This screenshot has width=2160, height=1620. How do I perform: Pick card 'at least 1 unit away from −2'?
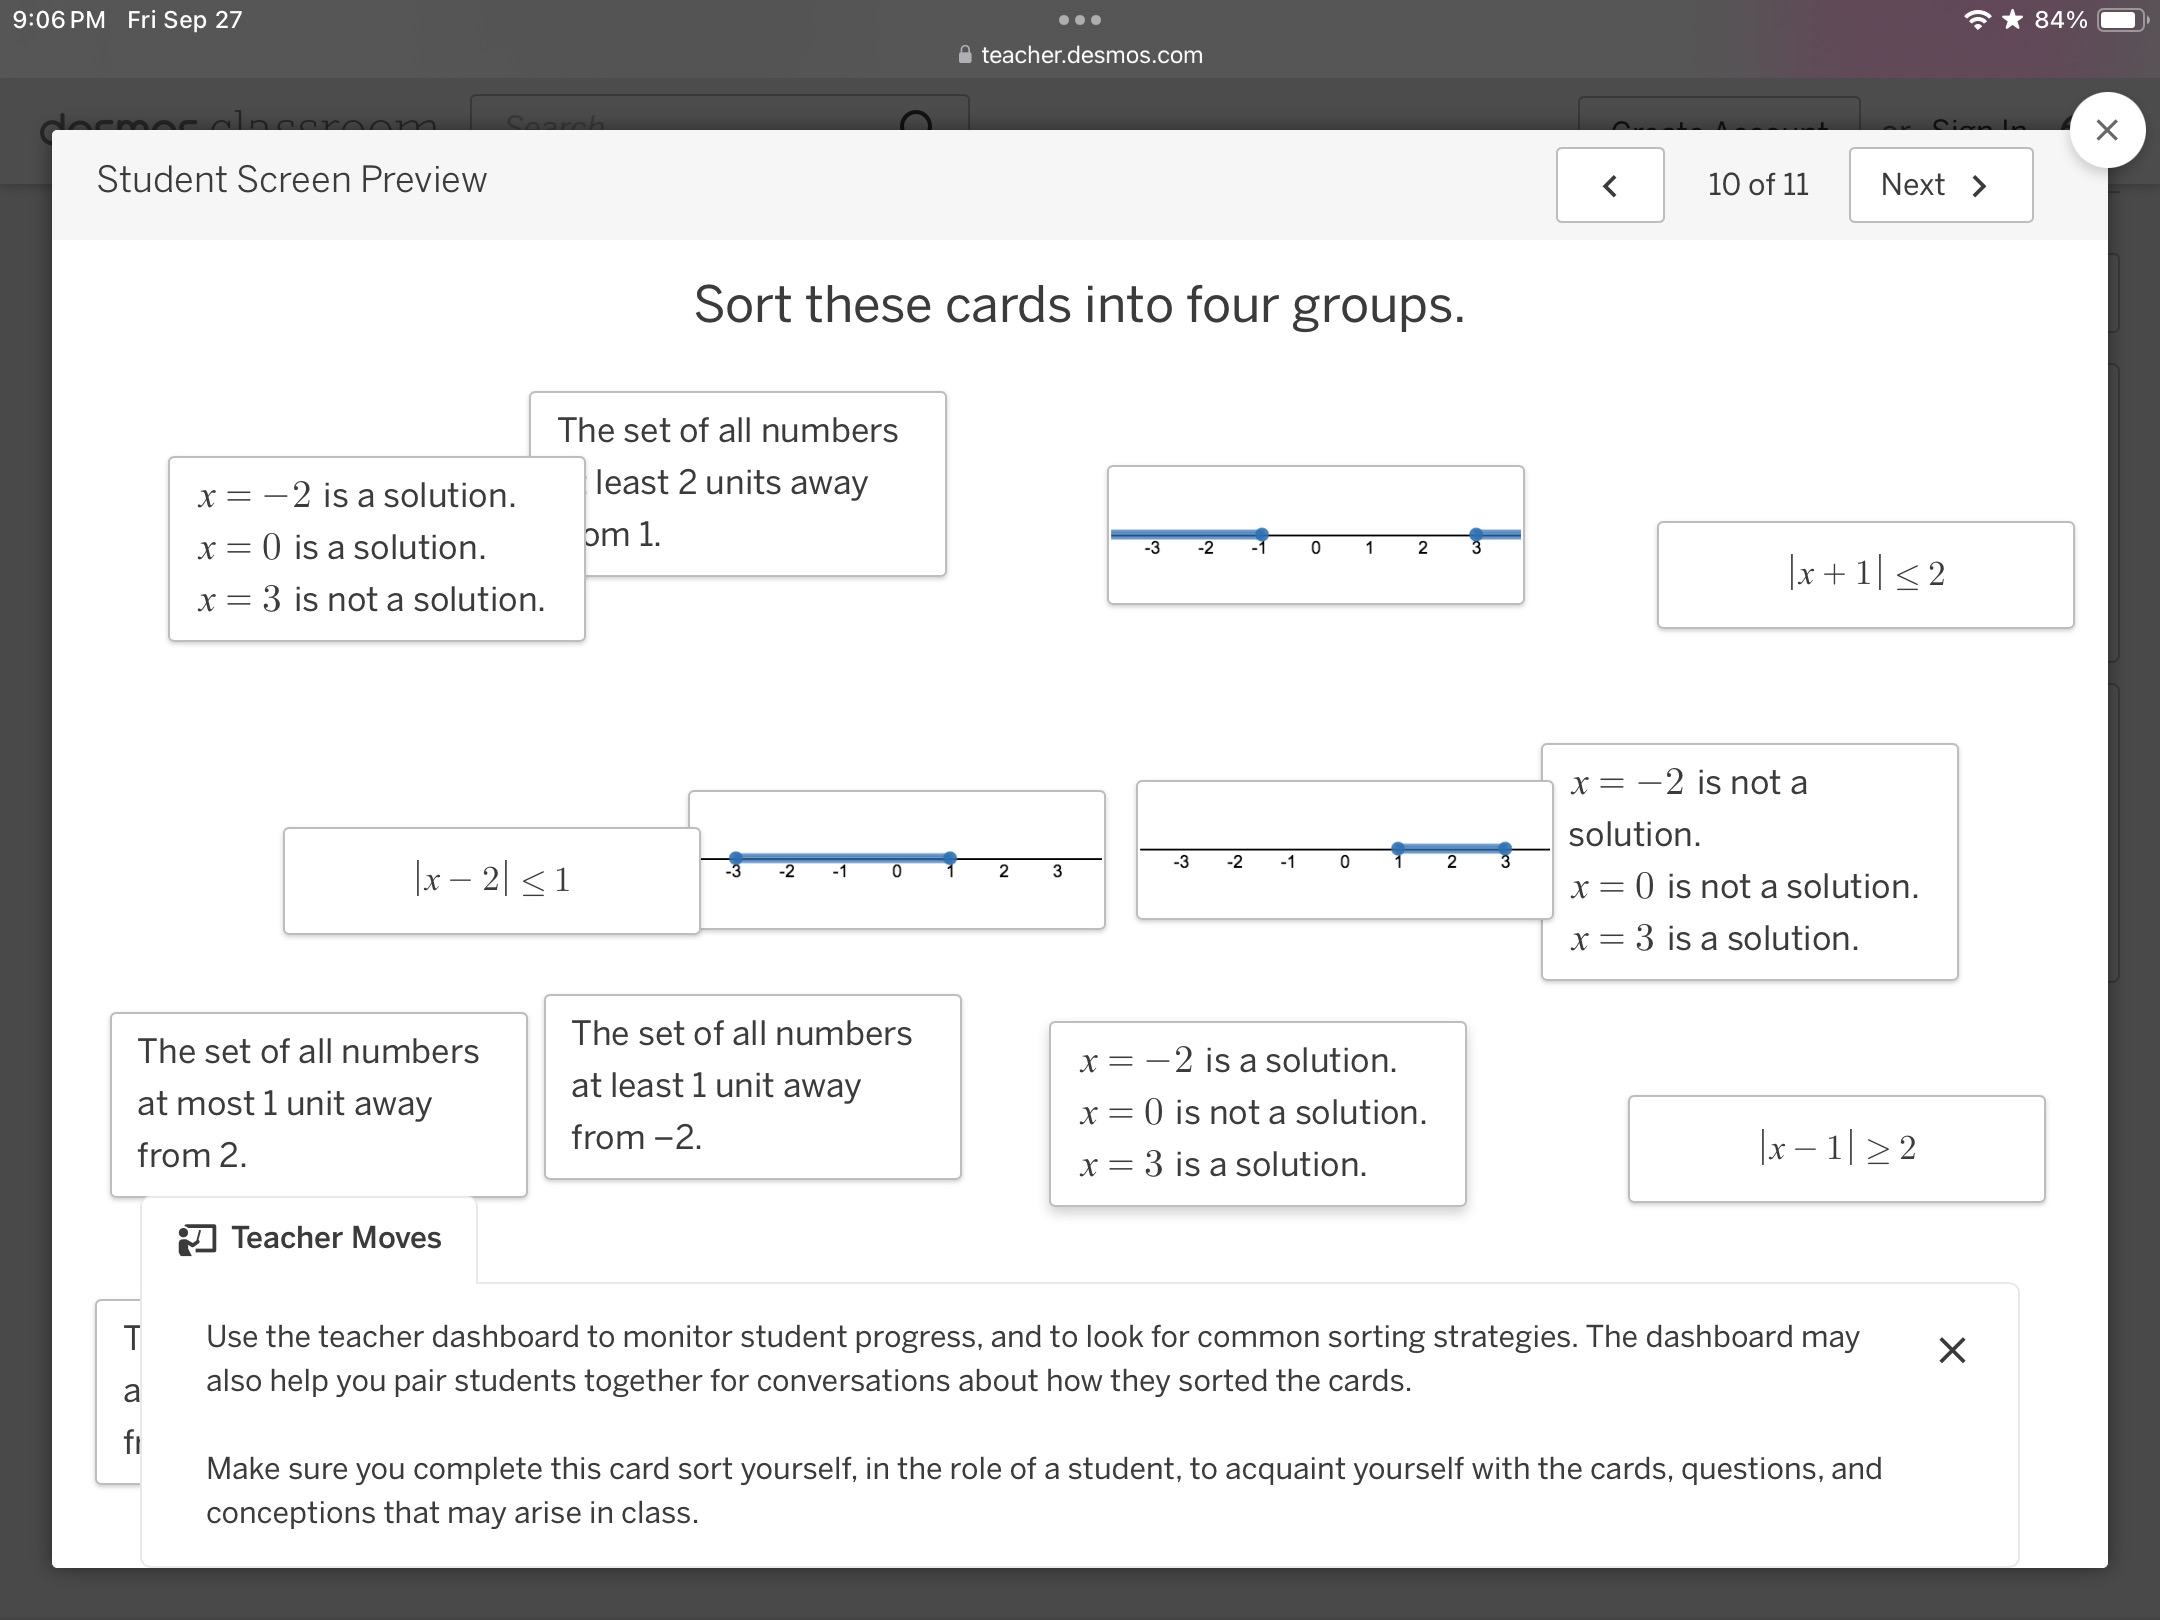pyautogui.click(x=752, y=1086)
